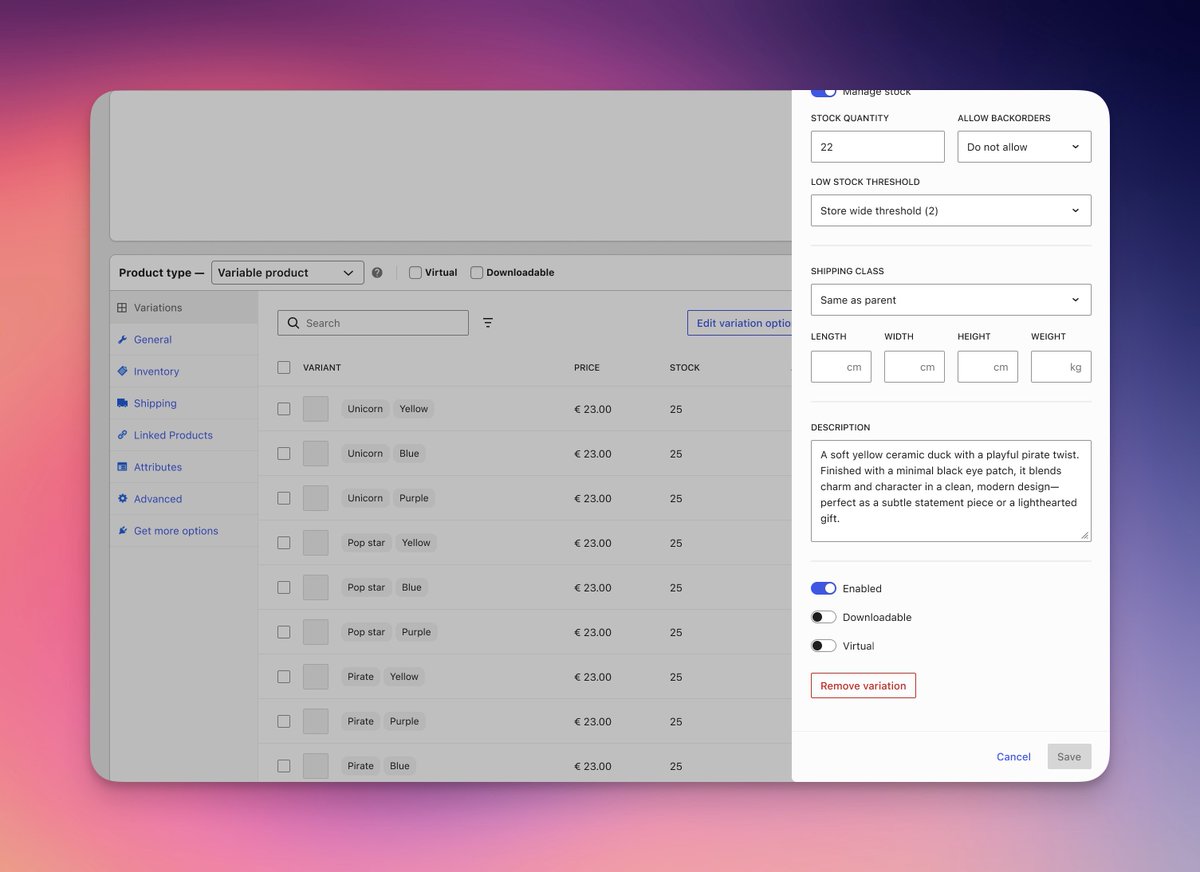Tick the Virtual checkbox next to Product type
Image resolution: width=1200 pixels, height=872 pixels.
415,272
